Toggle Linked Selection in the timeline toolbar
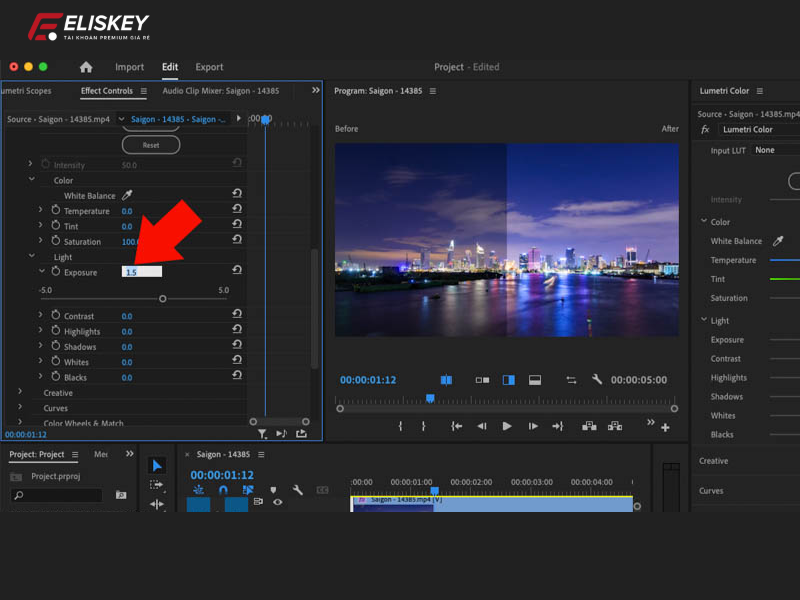Viewport: 800px width, 600px height. (246, 489)
